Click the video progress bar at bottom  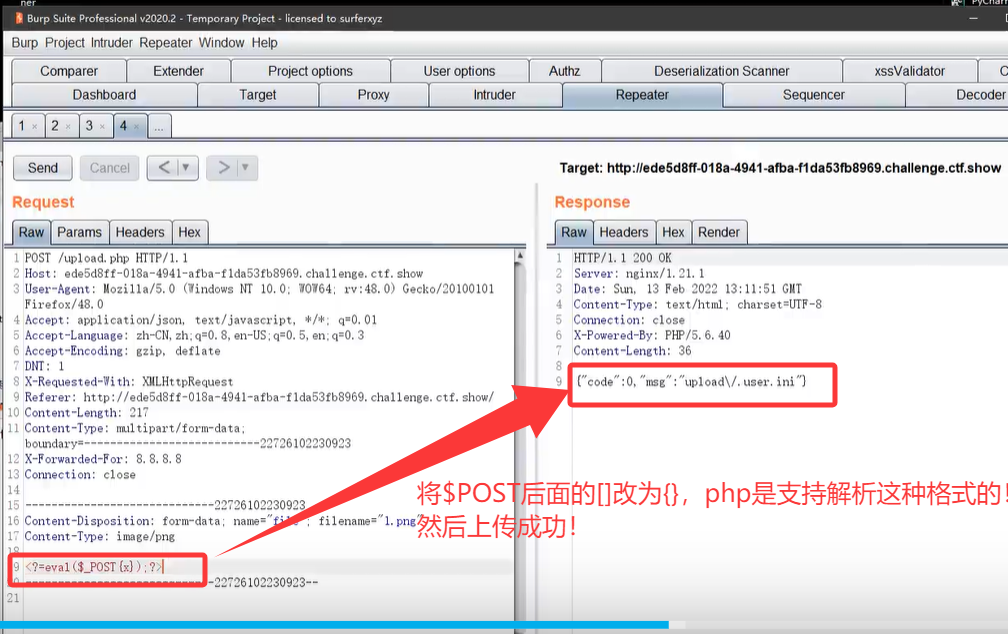coord(504,624)
